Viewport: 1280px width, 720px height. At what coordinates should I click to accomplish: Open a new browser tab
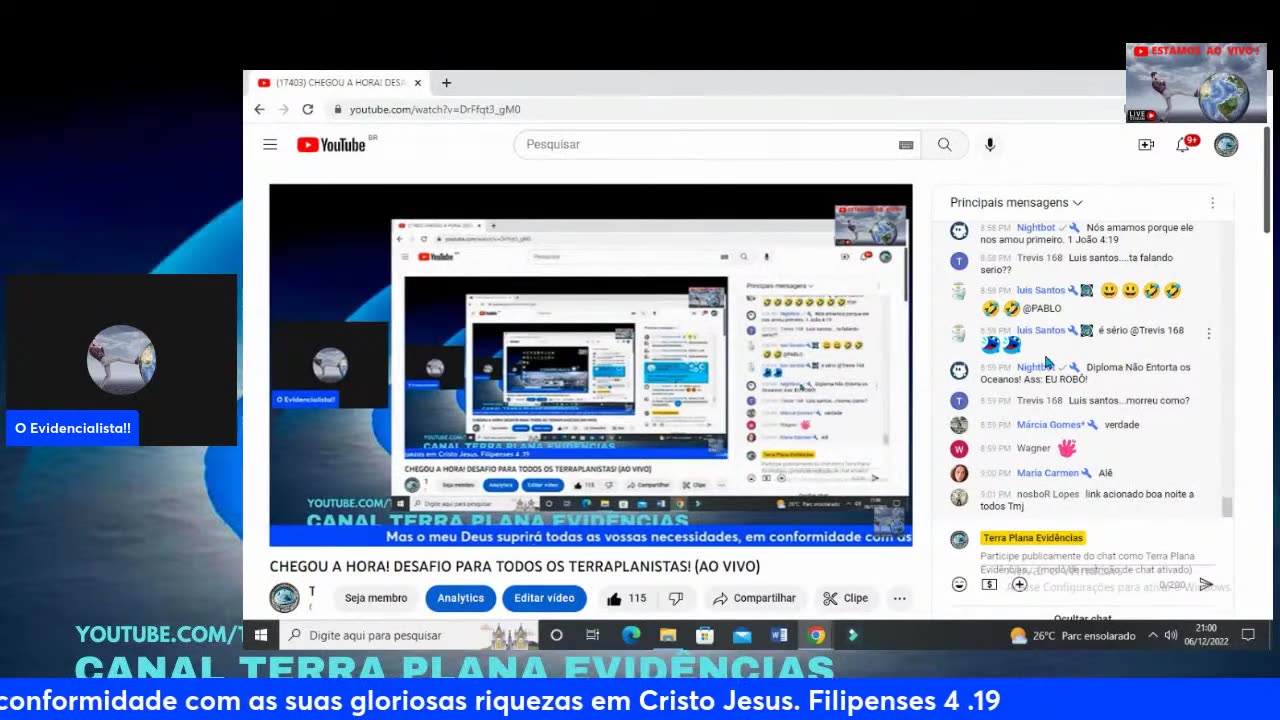(447, 83)
